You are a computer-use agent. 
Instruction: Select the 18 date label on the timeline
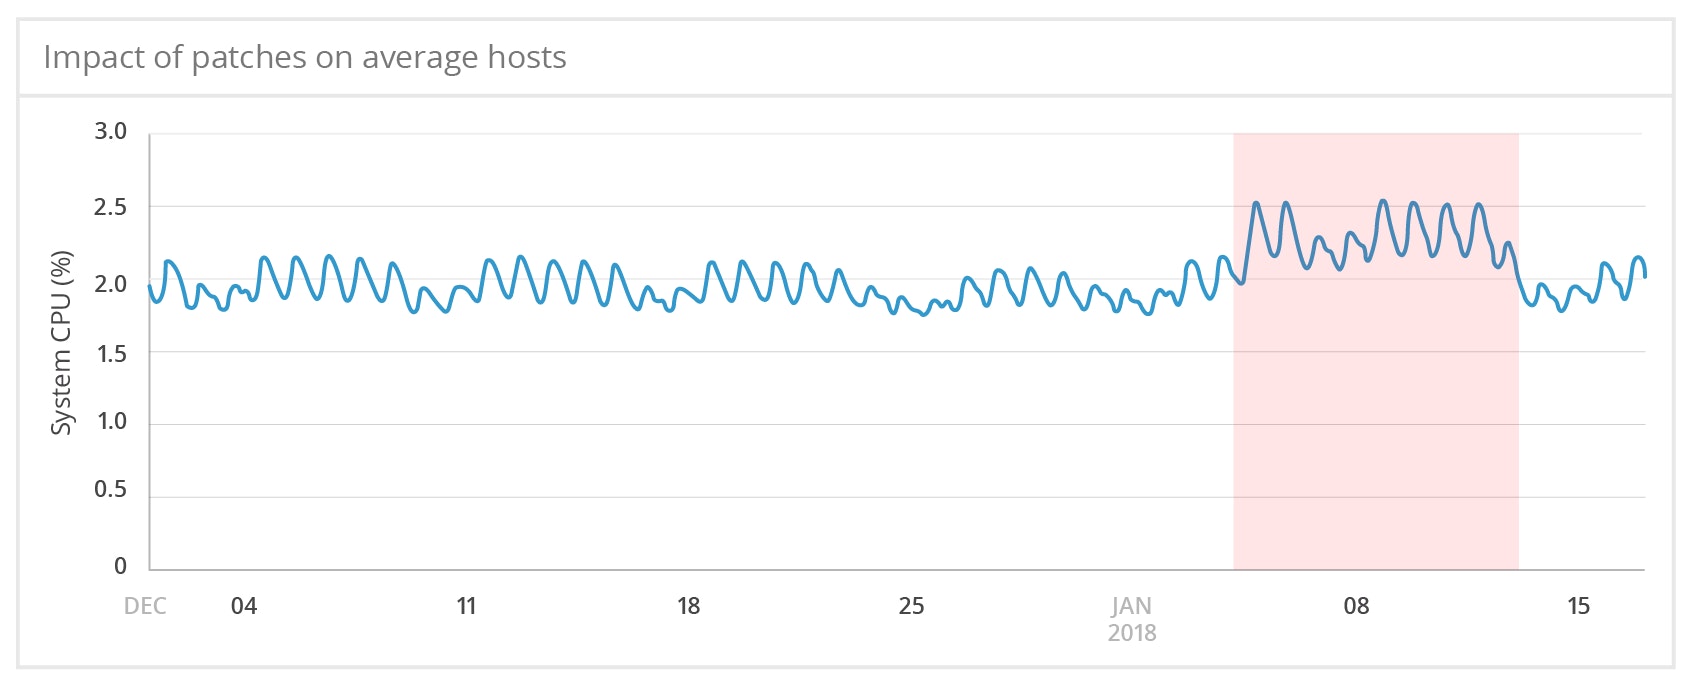point(688,606)
